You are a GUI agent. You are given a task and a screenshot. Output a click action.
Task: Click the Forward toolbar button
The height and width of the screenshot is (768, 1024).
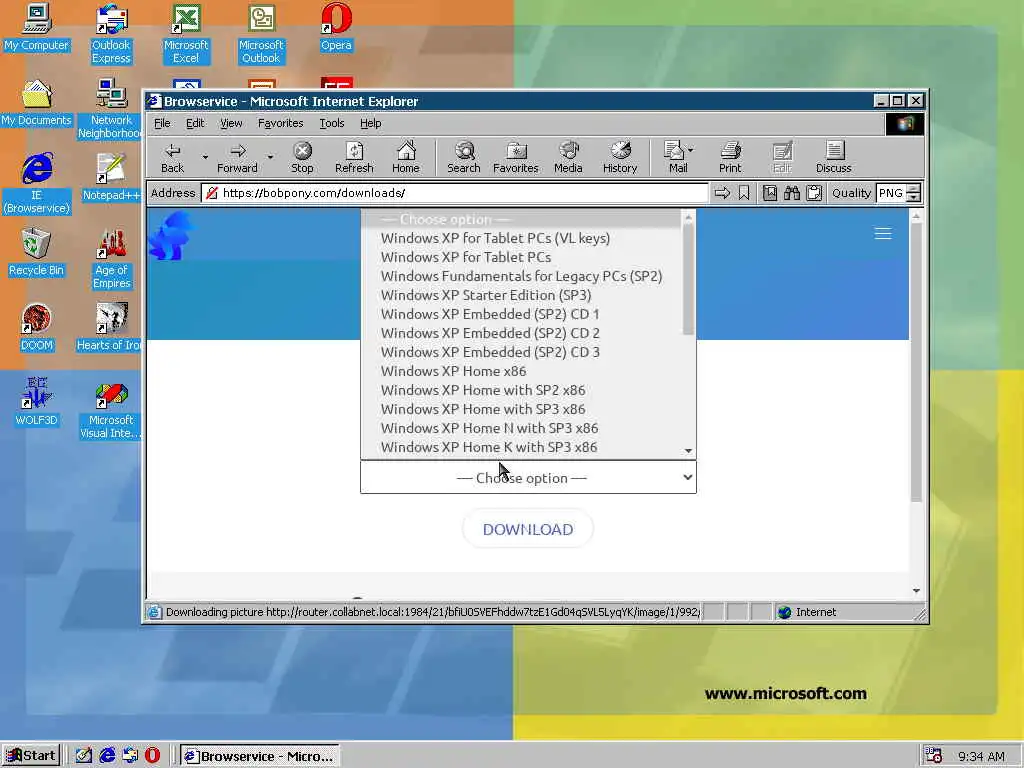237,157
